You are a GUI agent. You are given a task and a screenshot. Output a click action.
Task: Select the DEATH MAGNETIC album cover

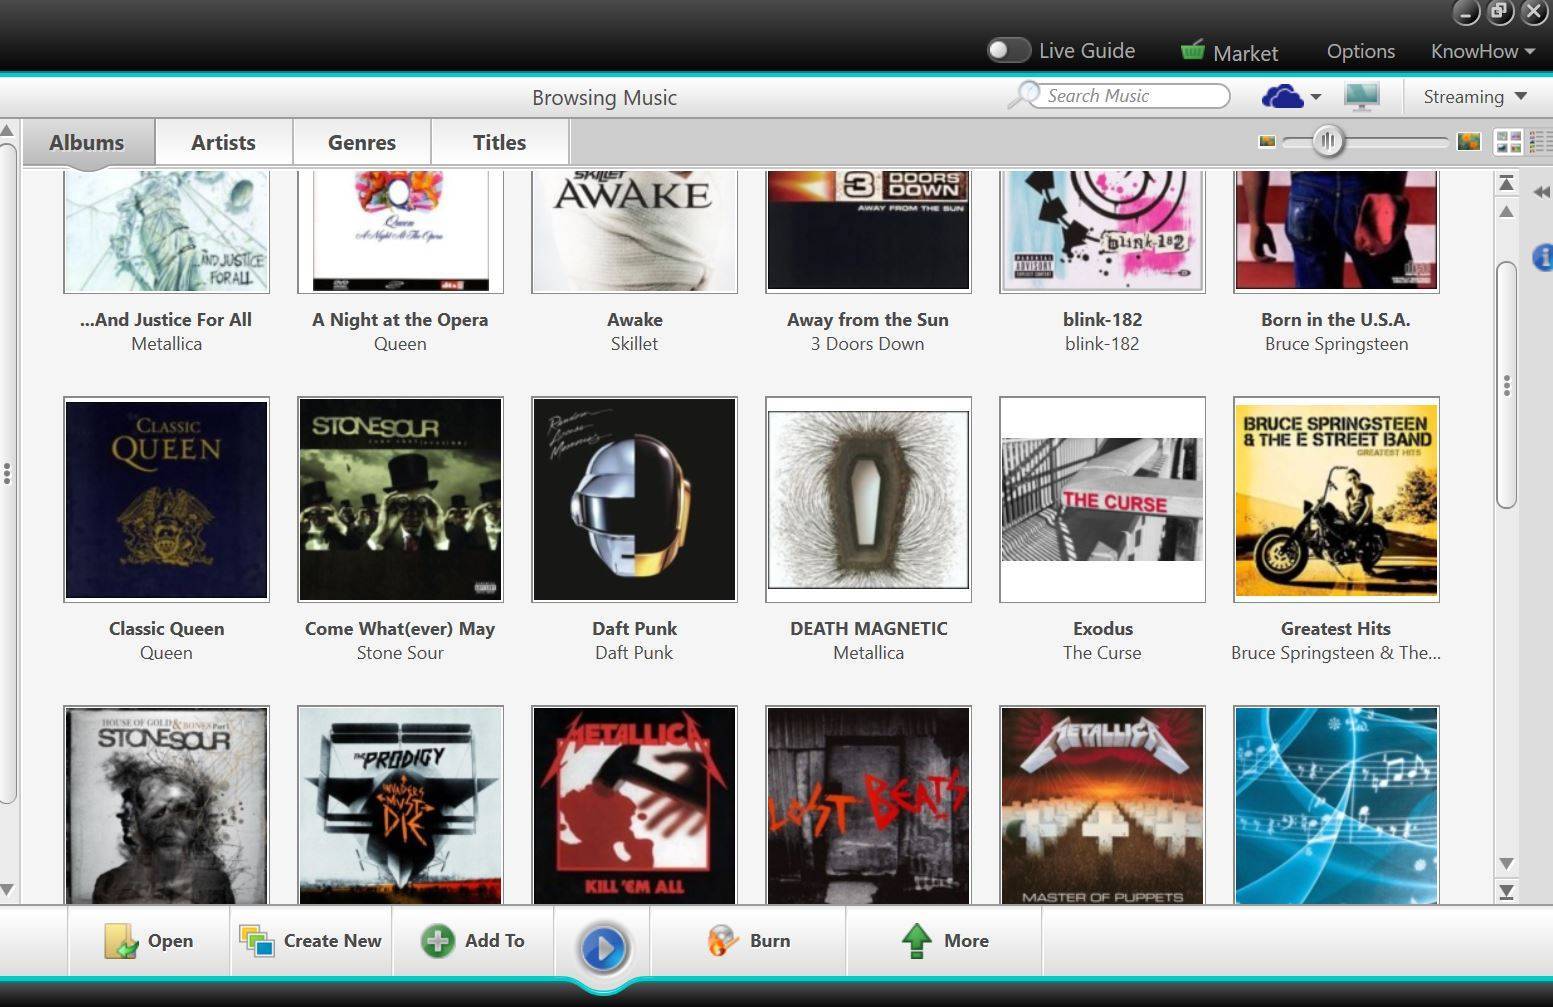click(868, 500)
